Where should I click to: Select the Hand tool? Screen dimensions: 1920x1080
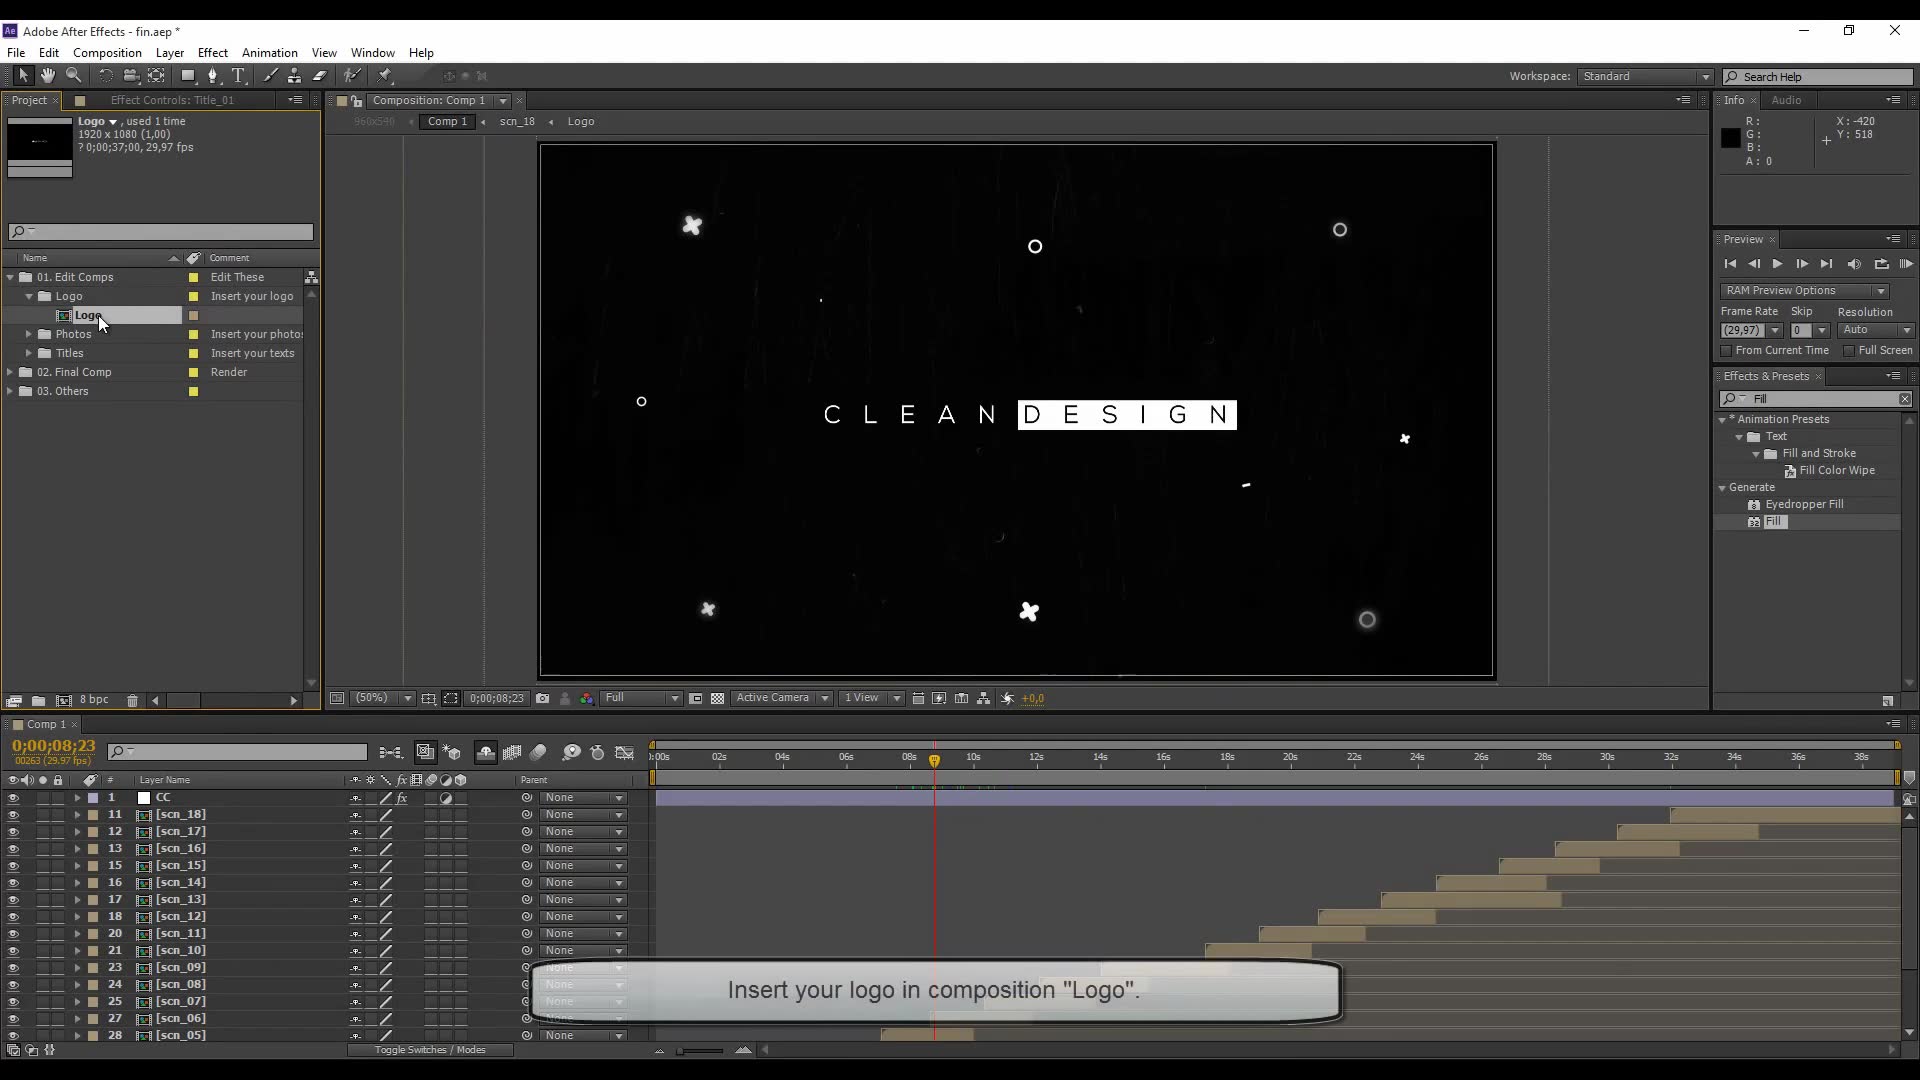pos(47,76)
